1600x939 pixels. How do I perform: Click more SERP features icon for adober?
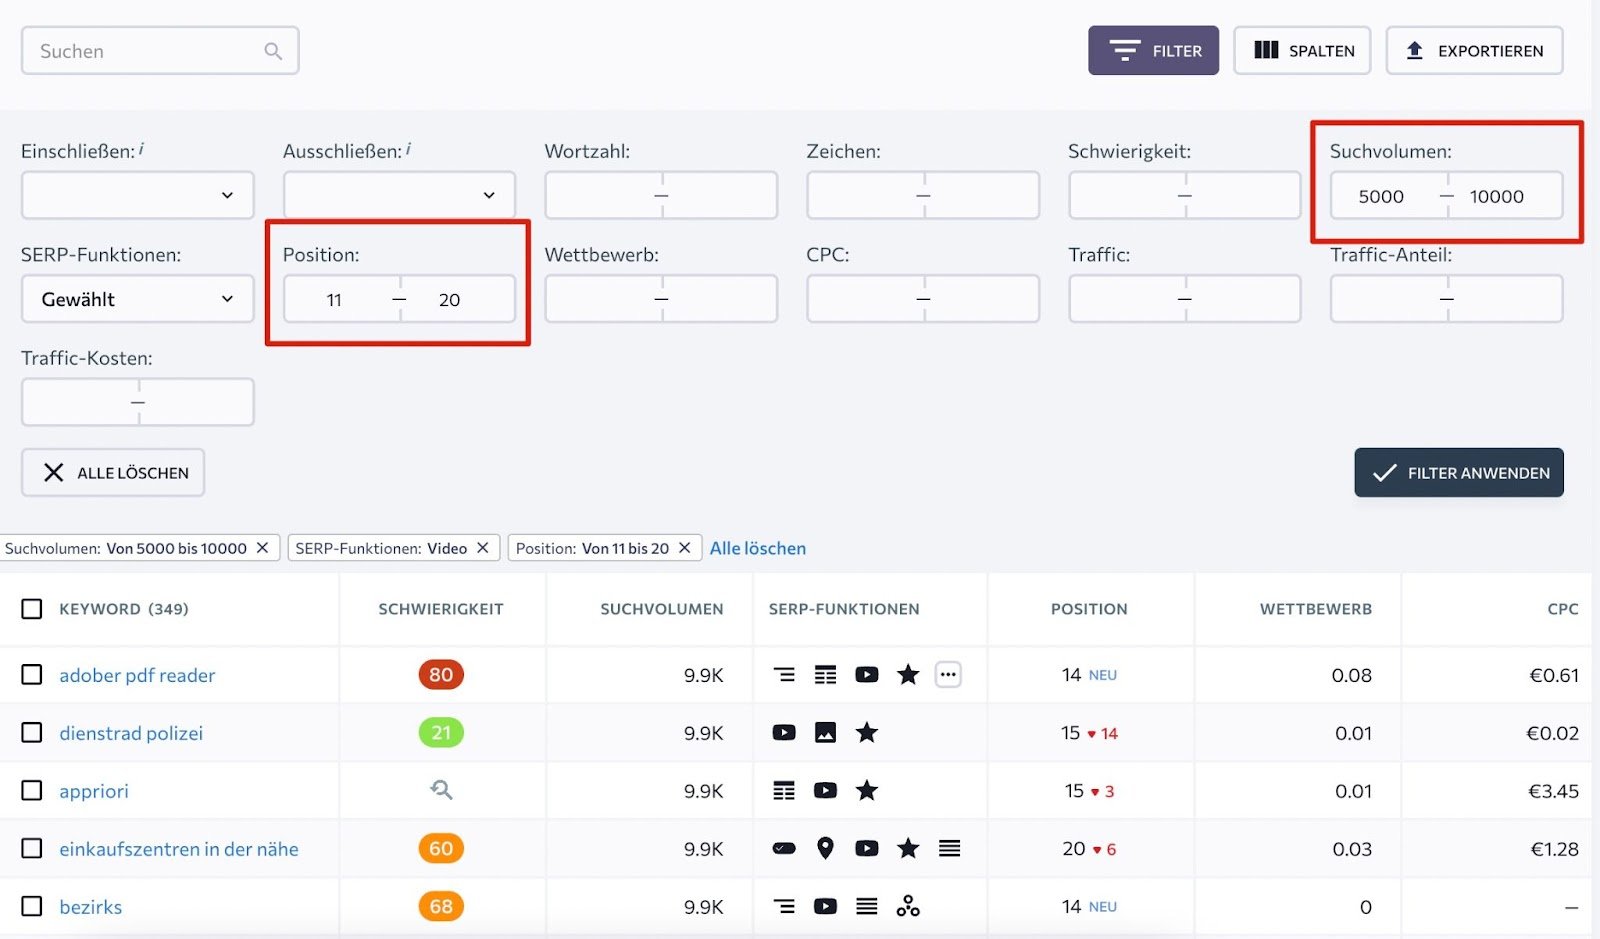[948, 674]
